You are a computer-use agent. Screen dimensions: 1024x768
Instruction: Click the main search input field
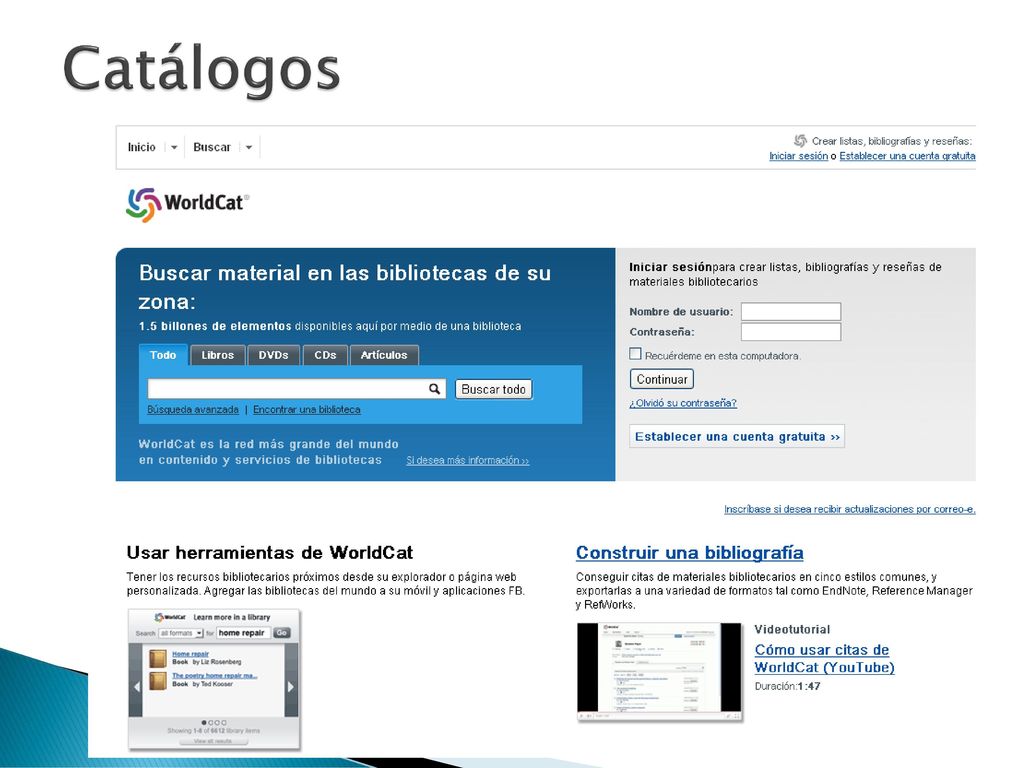click(296, 389)
